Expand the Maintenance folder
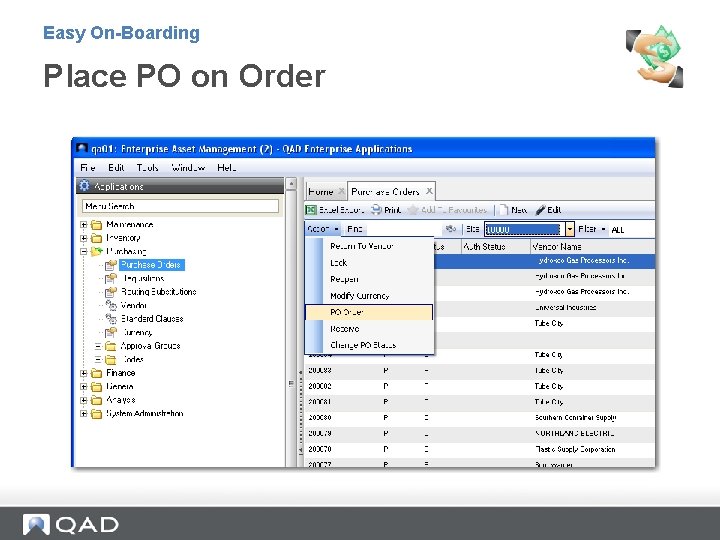 [x=84, y=225]
